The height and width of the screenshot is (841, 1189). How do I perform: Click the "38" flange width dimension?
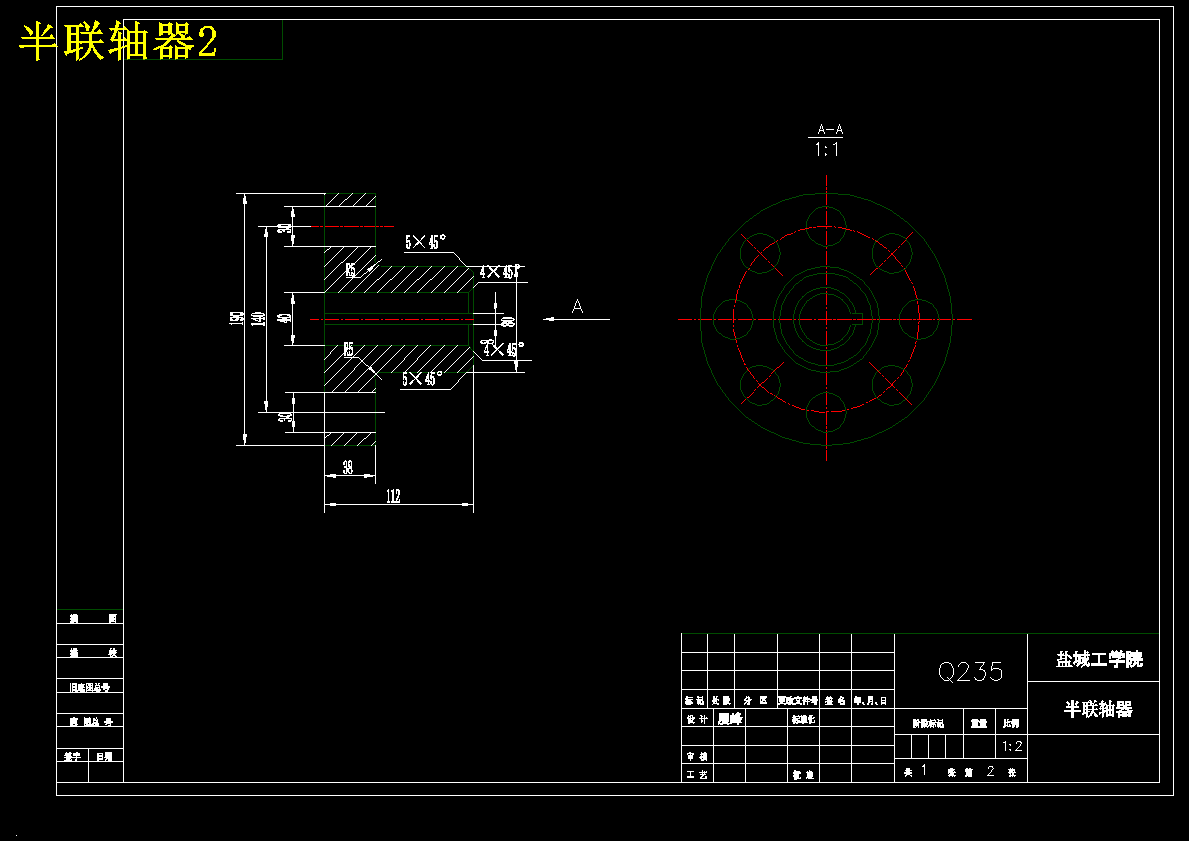(x=348, y=467)
